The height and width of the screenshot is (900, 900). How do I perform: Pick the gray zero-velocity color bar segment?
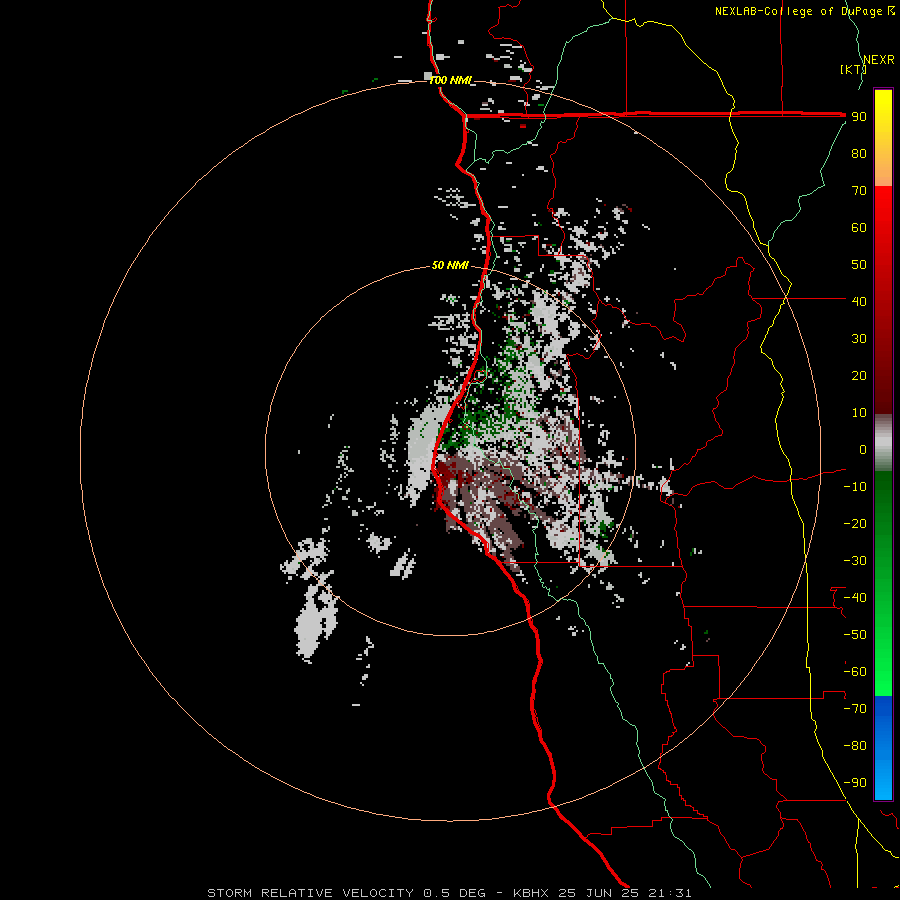pyautogui.click(x=883, y=443)
